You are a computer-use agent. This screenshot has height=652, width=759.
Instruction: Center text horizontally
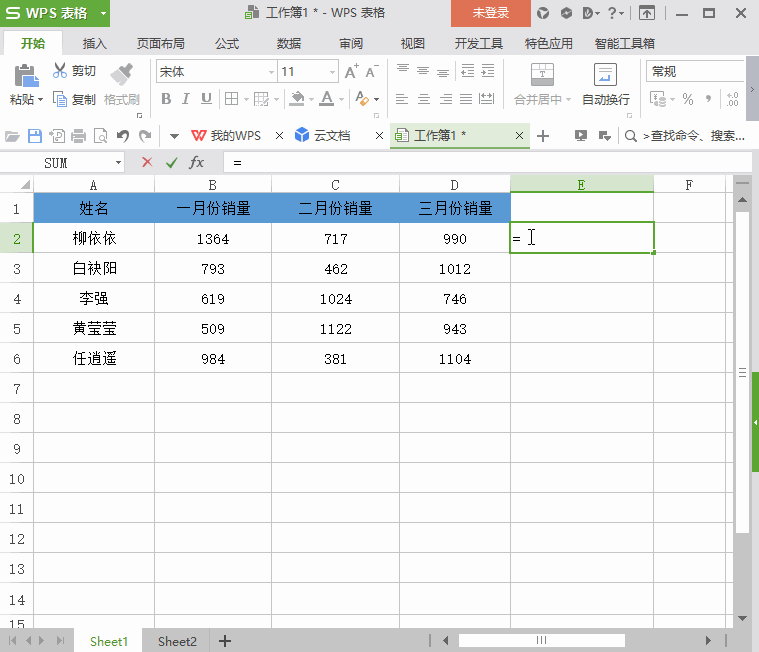424,99
